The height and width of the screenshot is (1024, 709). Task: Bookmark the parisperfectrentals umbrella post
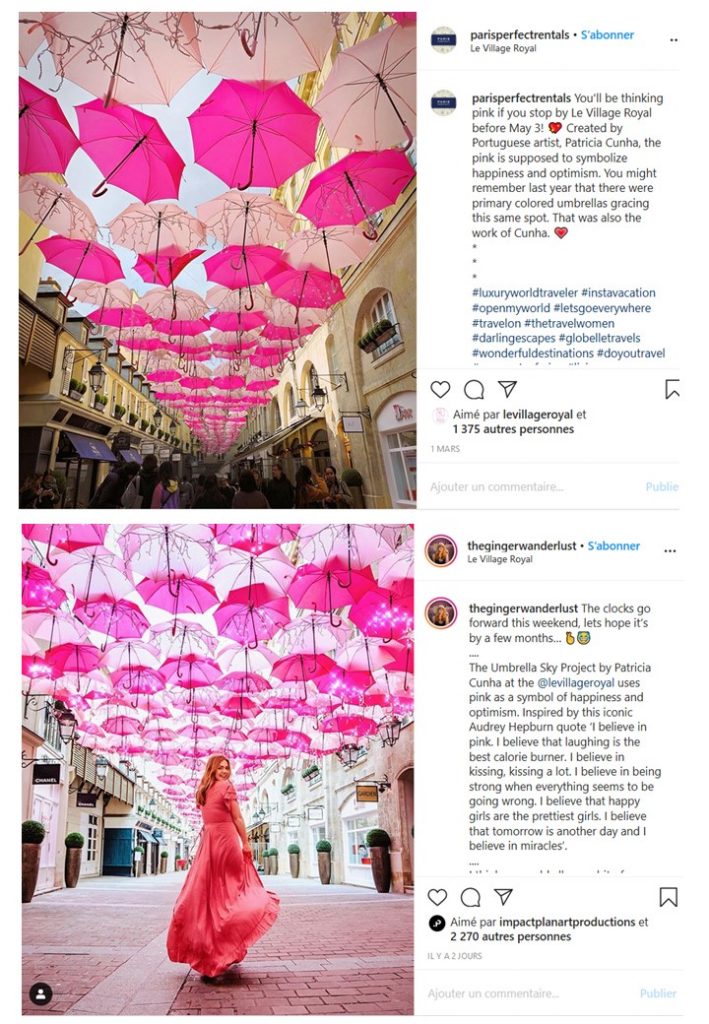click(672, 389)
